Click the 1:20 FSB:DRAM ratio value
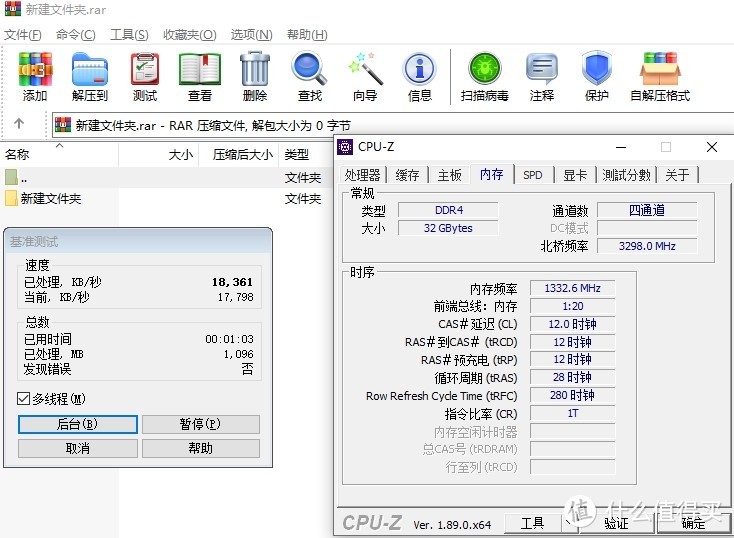Screen dimensions: 734x538 tap(572, 306)
